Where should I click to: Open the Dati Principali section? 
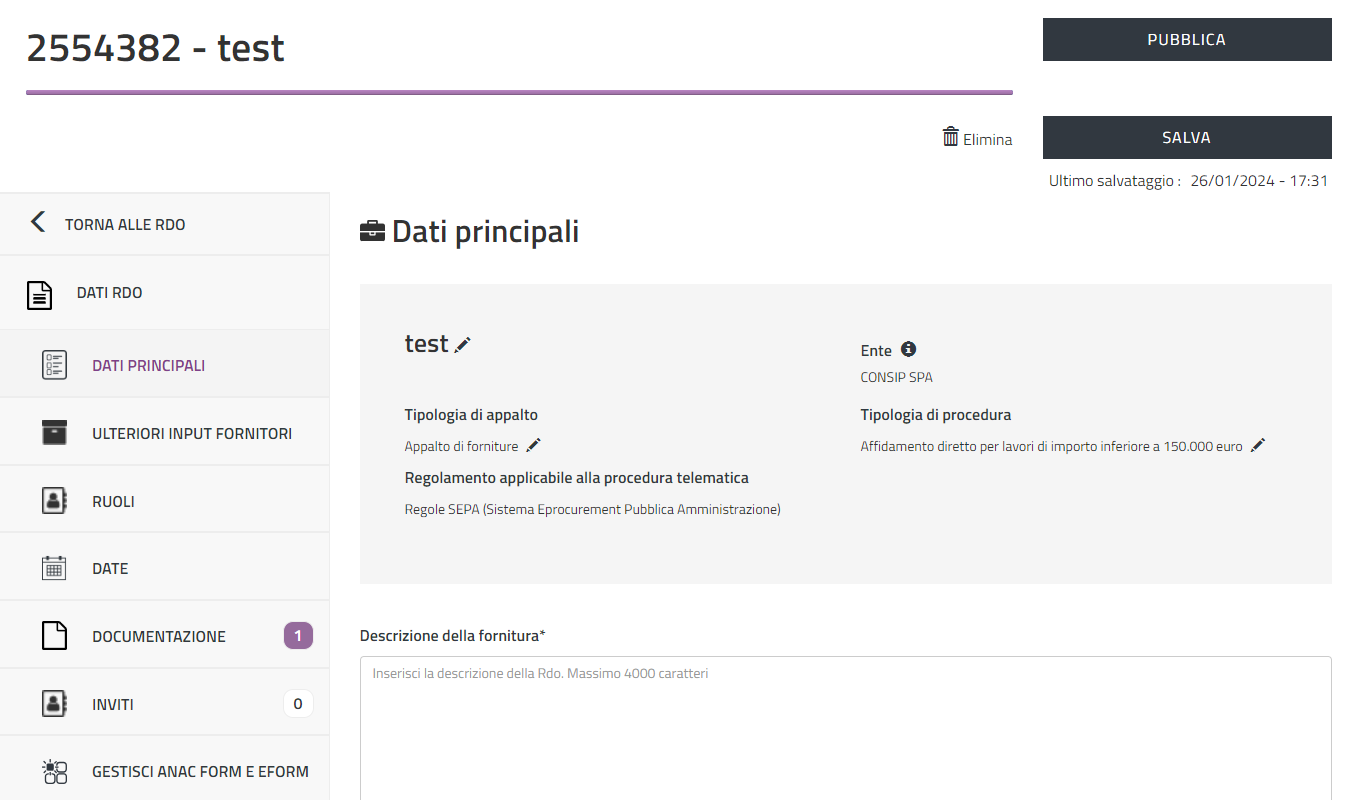(x=148, y=366)
